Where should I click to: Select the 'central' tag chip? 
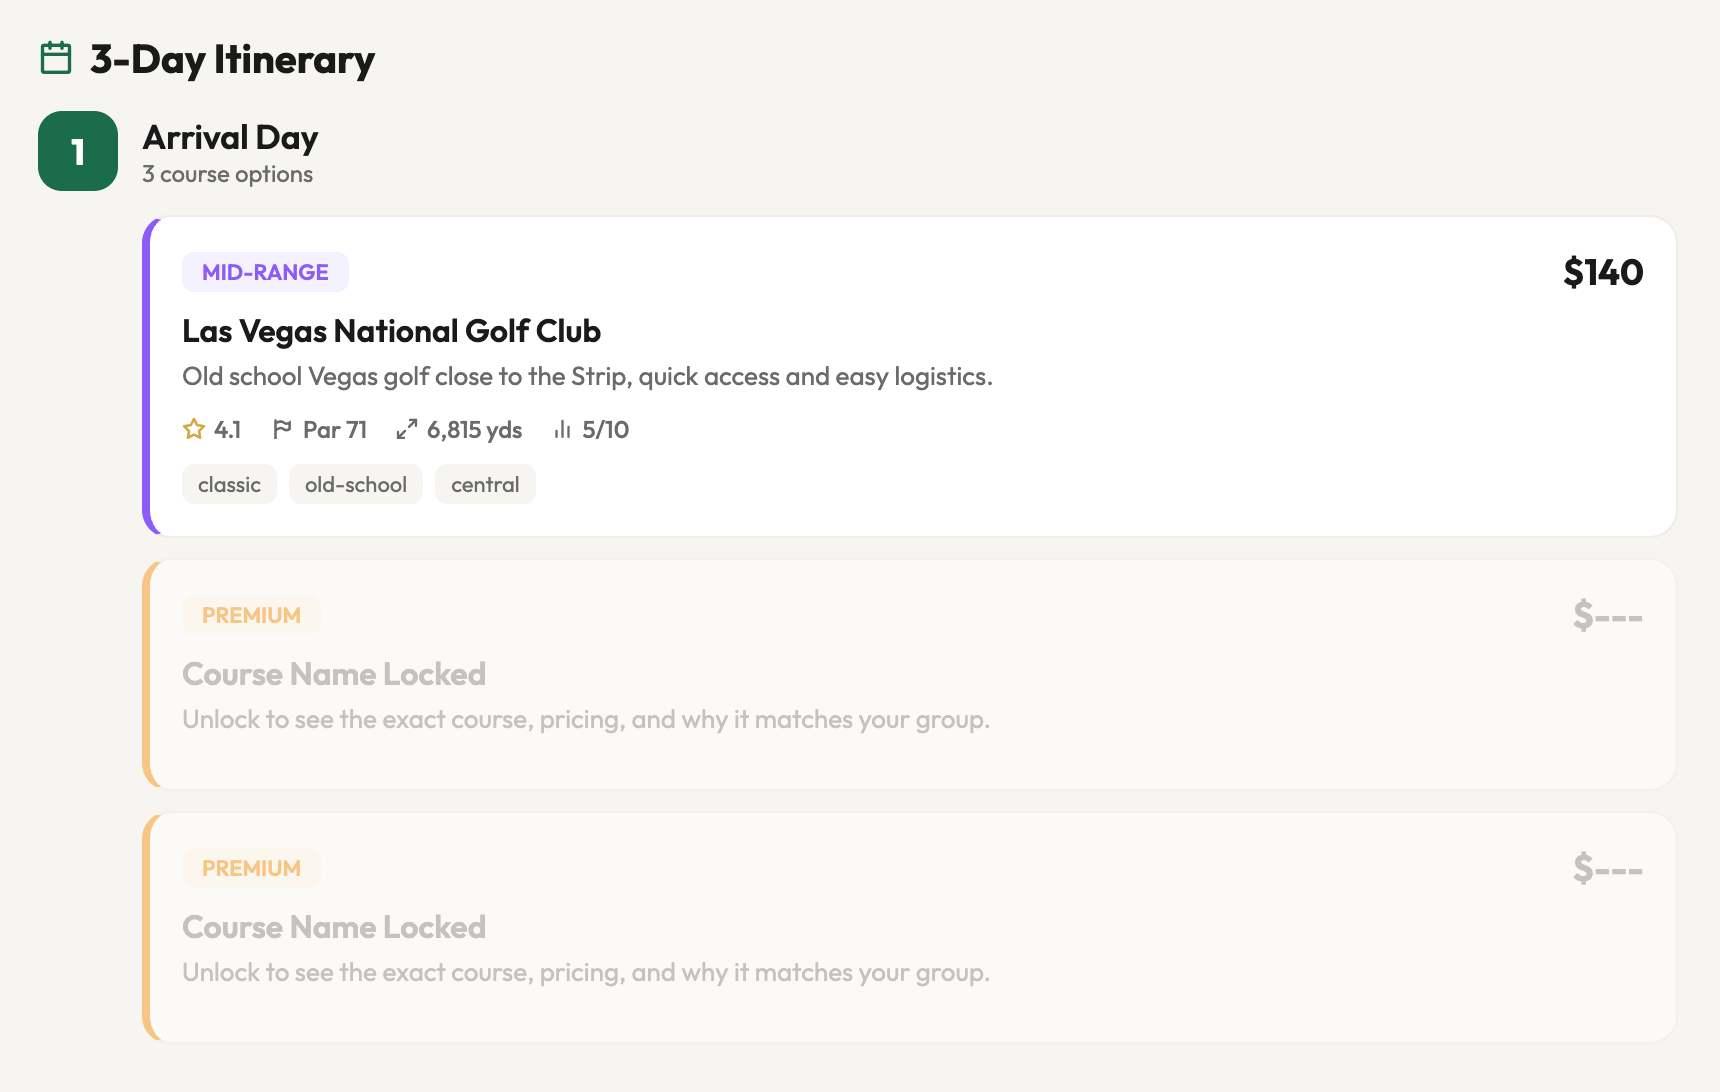coord(485,485)
